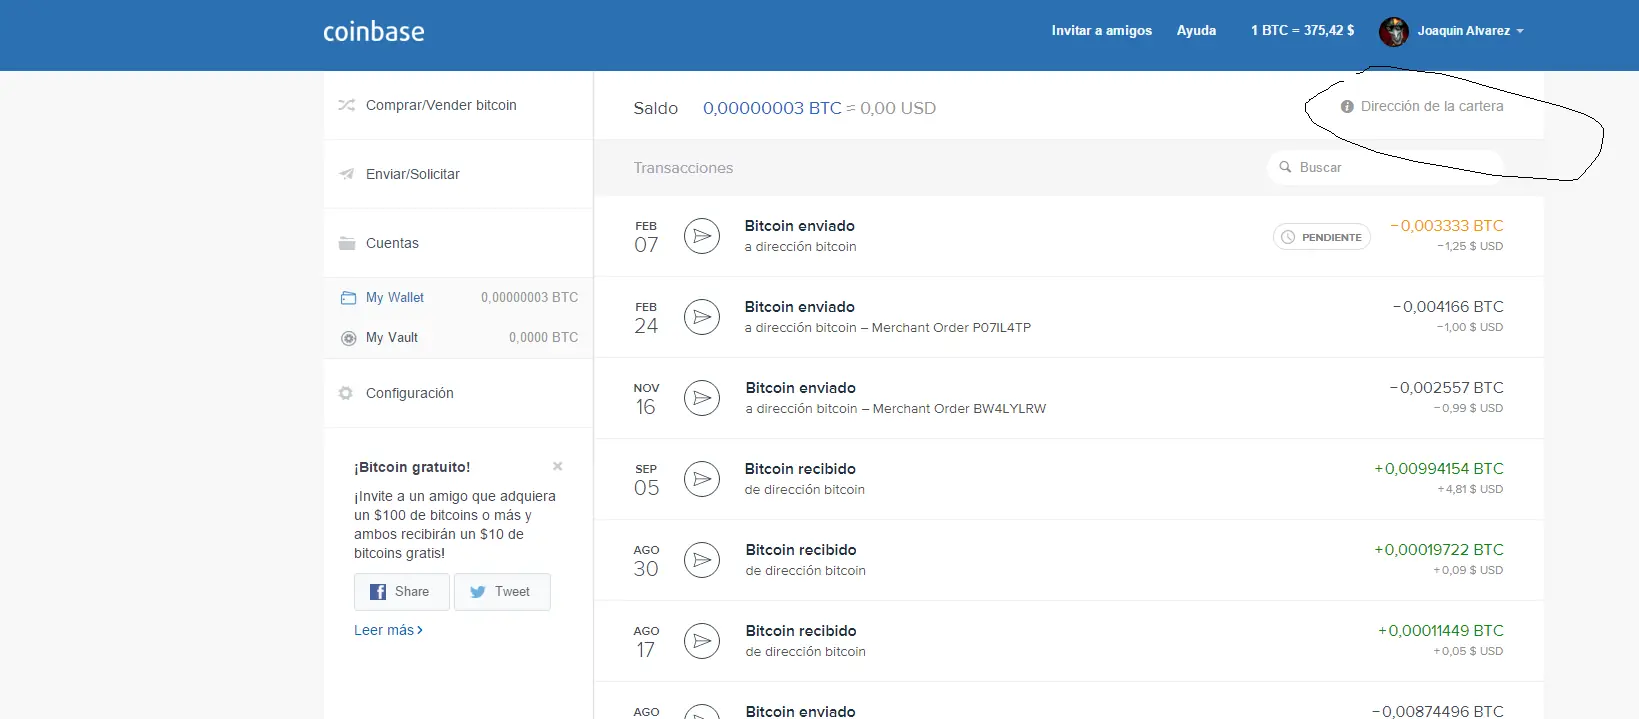This screenshot has width=1639, height=719.
Task: Click the +0,00994154 BTC amount
Action: (1439, 469)
